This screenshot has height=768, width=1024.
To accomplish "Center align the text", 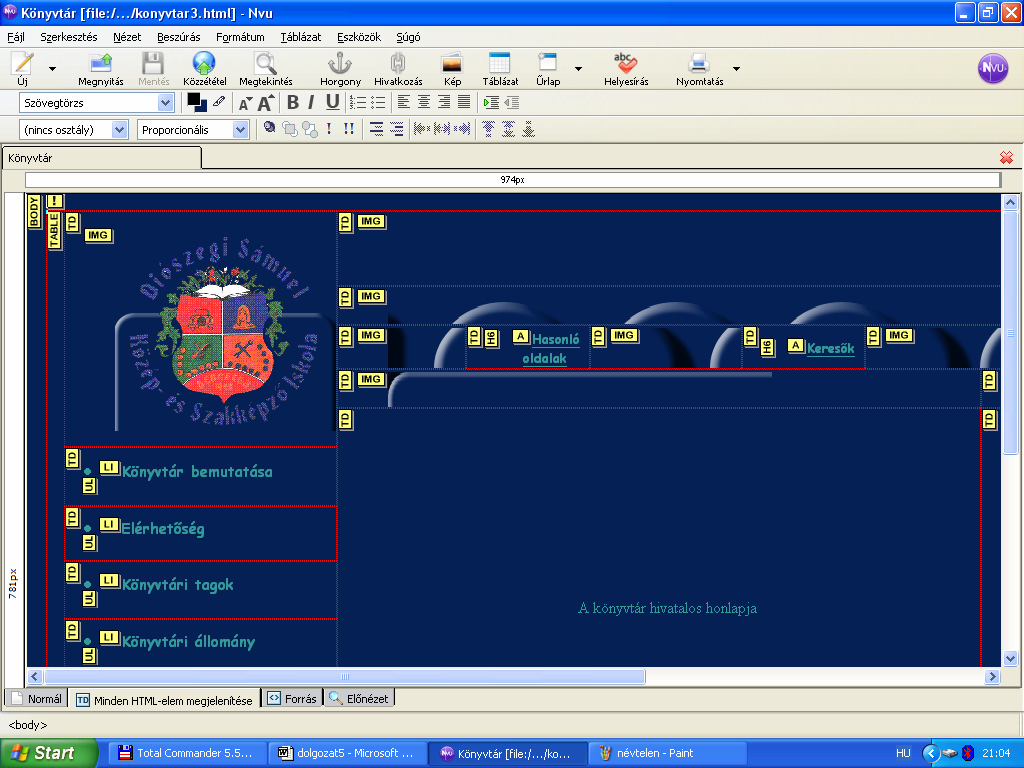I will coord(424,102).
